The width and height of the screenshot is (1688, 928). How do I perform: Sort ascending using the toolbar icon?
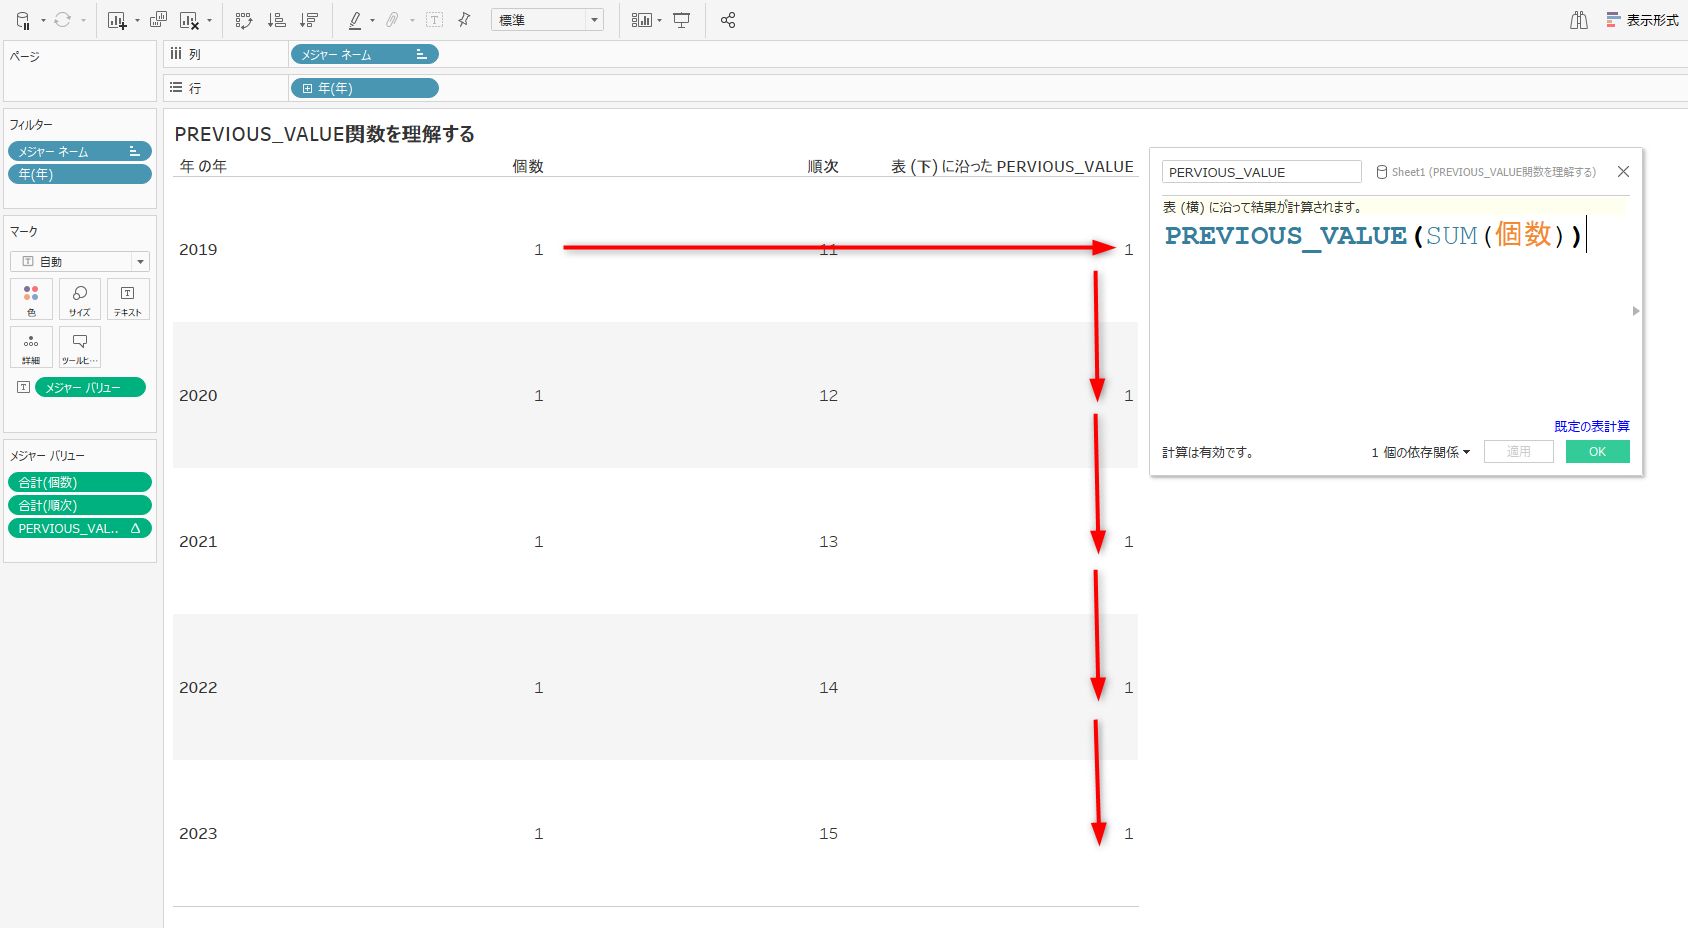277,20
